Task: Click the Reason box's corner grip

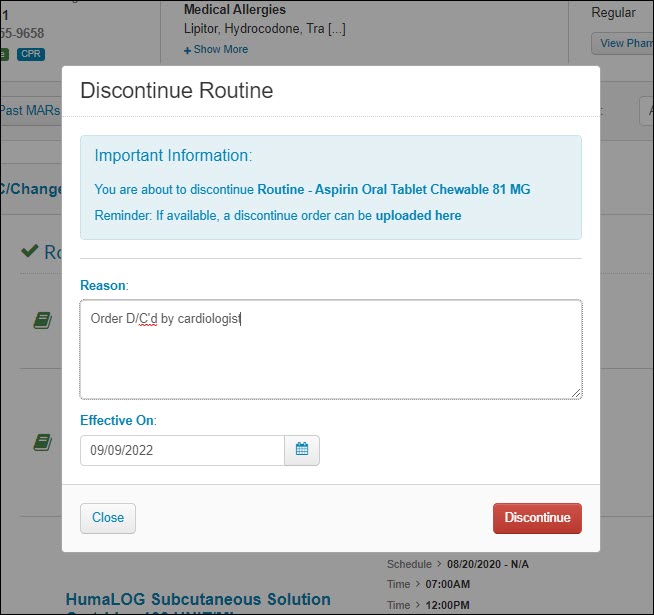Action: [x=576, y=393]
